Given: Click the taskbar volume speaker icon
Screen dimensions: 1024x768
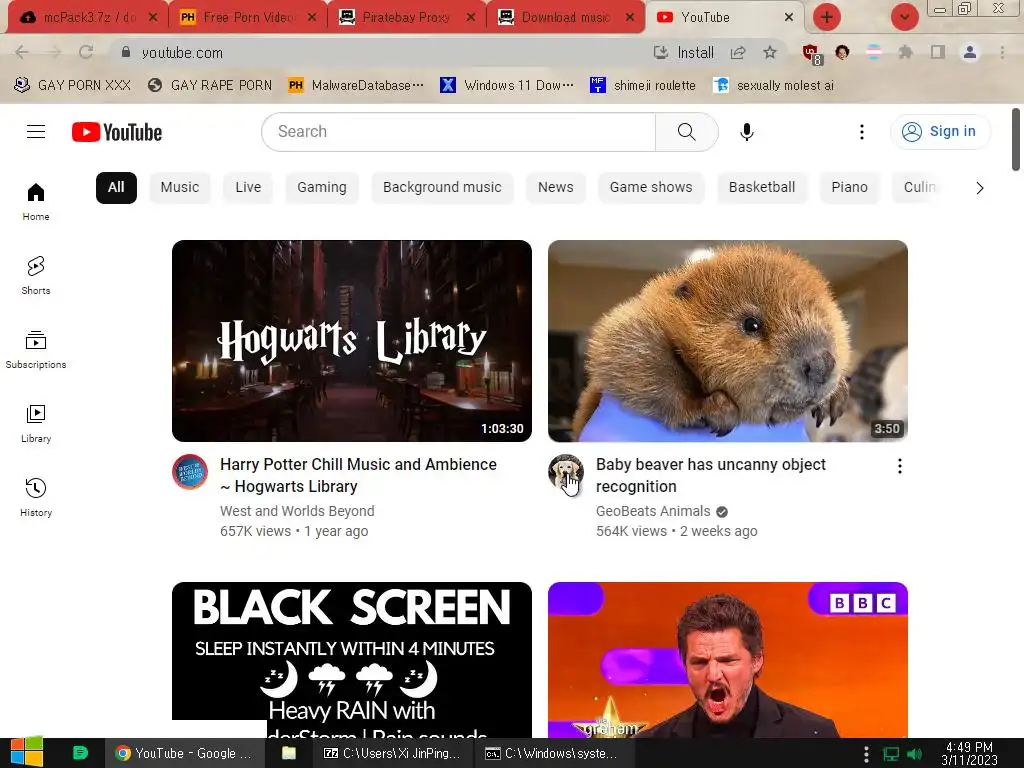Looking at the screenshot, I should (x=914, y=754).
